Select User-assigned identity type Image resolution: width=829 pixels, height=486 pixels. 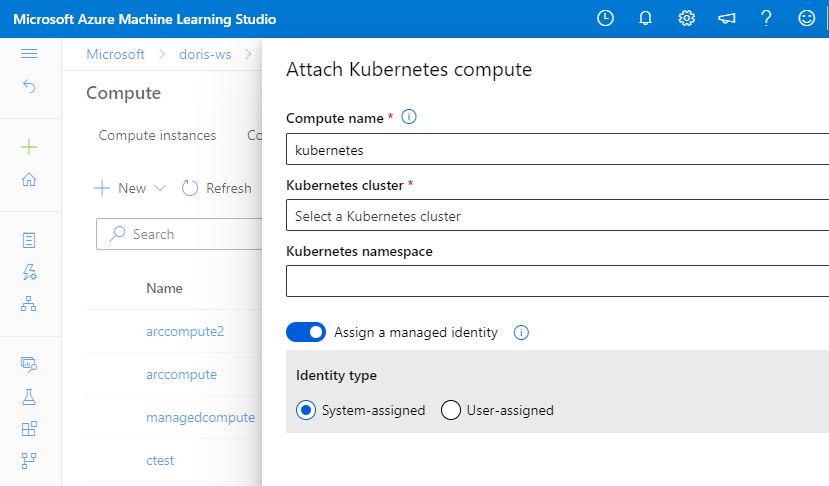tap(451, 410)
